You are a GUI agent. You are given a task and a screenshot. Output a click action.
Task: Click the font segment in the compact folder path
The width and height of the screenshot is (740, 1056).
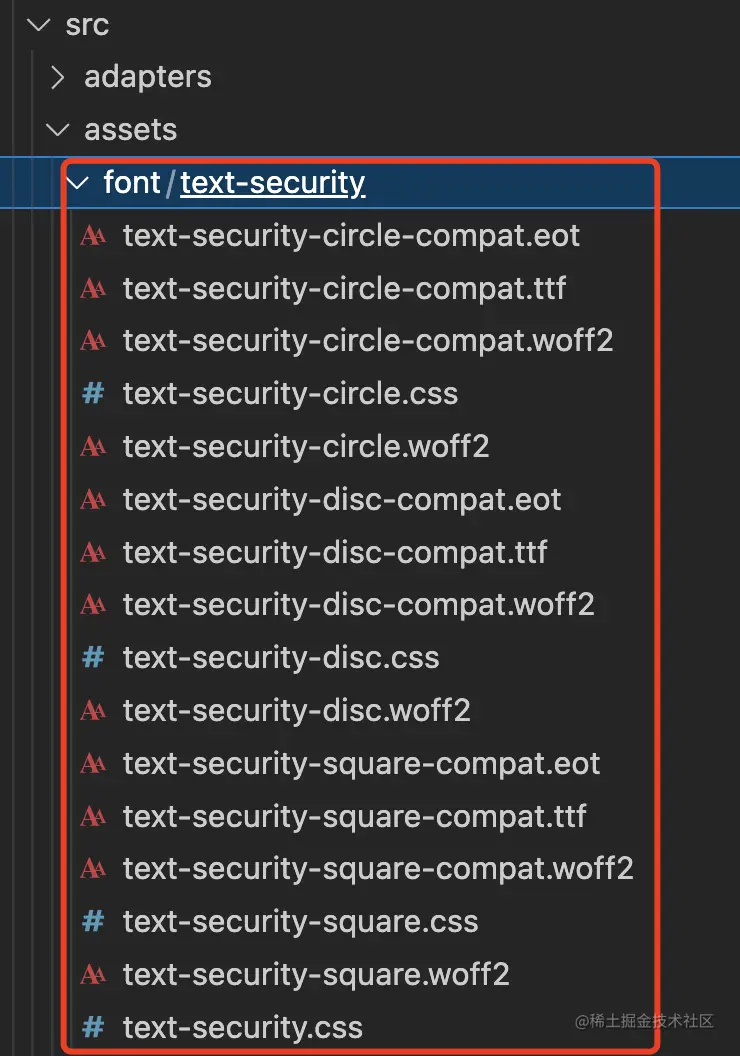point(131,183)
